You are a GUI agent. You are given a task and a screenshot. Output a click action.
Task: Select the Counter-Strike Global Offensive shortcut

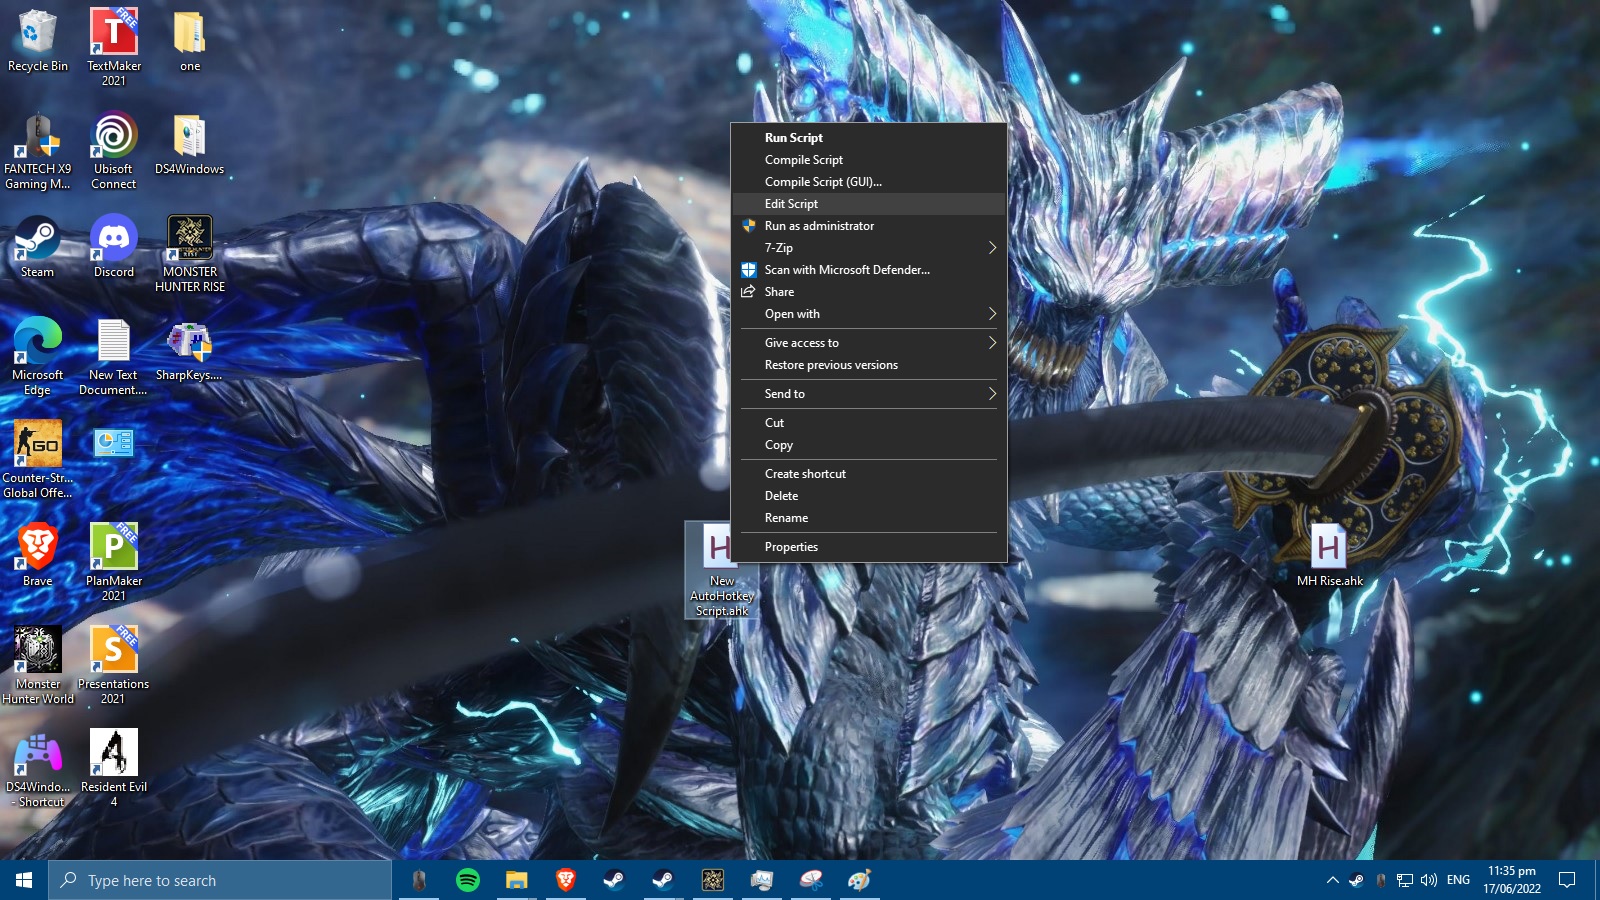click(x=38, y=460)
